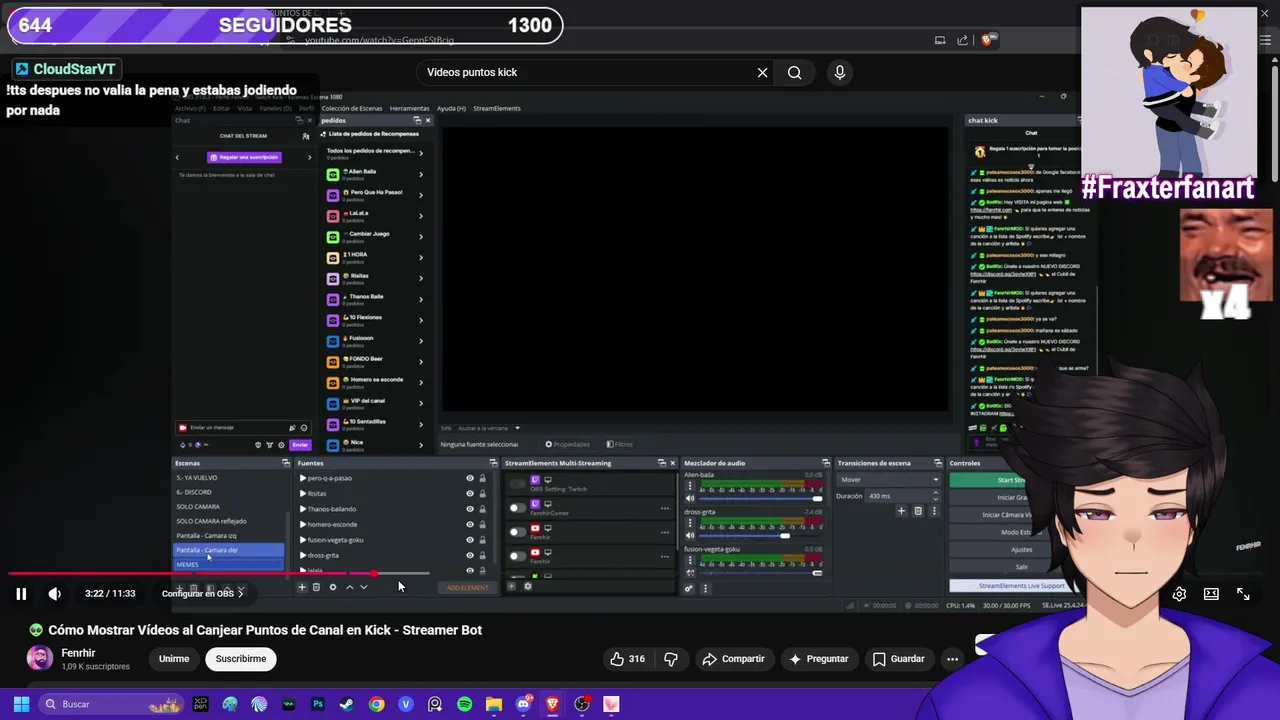Screen dimensions: 1280x720
Task: Enable first Fenrhir YouTube stream toggle
Action: coord(517,531)
